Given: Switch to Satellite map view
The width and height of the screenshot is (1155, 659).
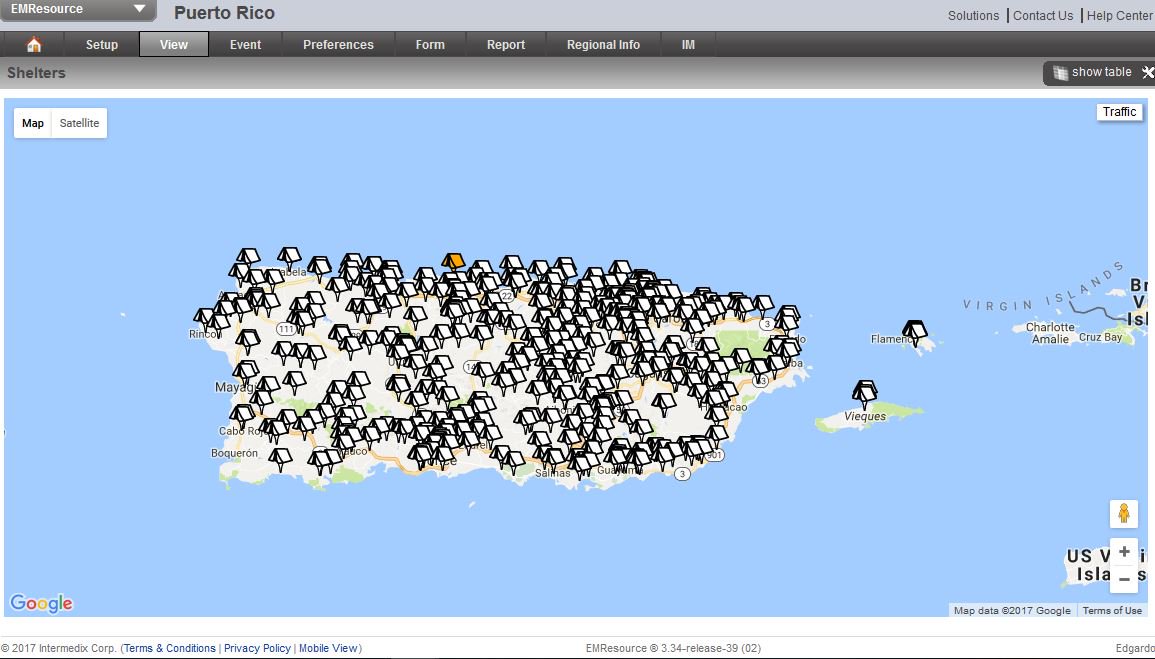Looking at the screenshot, I should pos(79,123).
